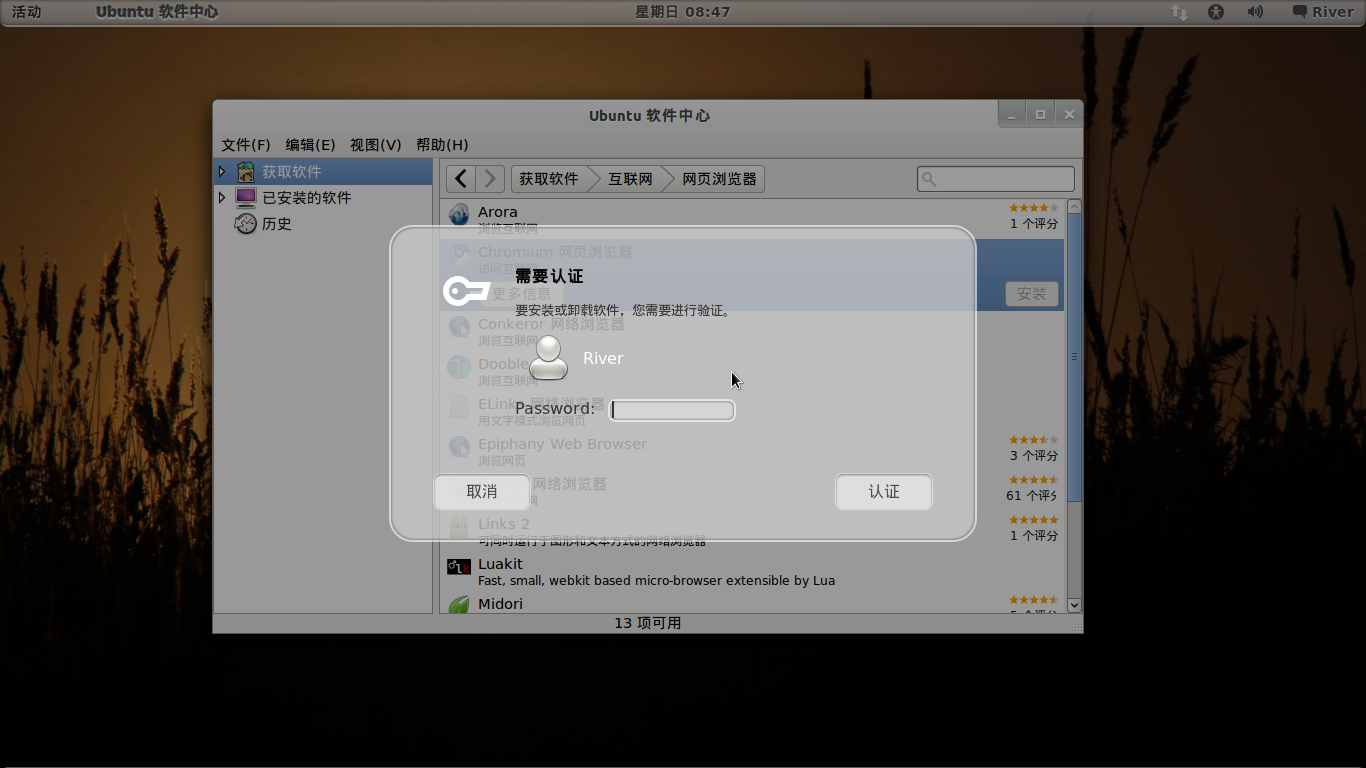The height and width of the screenshot is (768, 1366).
Task: Select the Midori browser entry
Action: pyautogui.click(x=752, y=603)
